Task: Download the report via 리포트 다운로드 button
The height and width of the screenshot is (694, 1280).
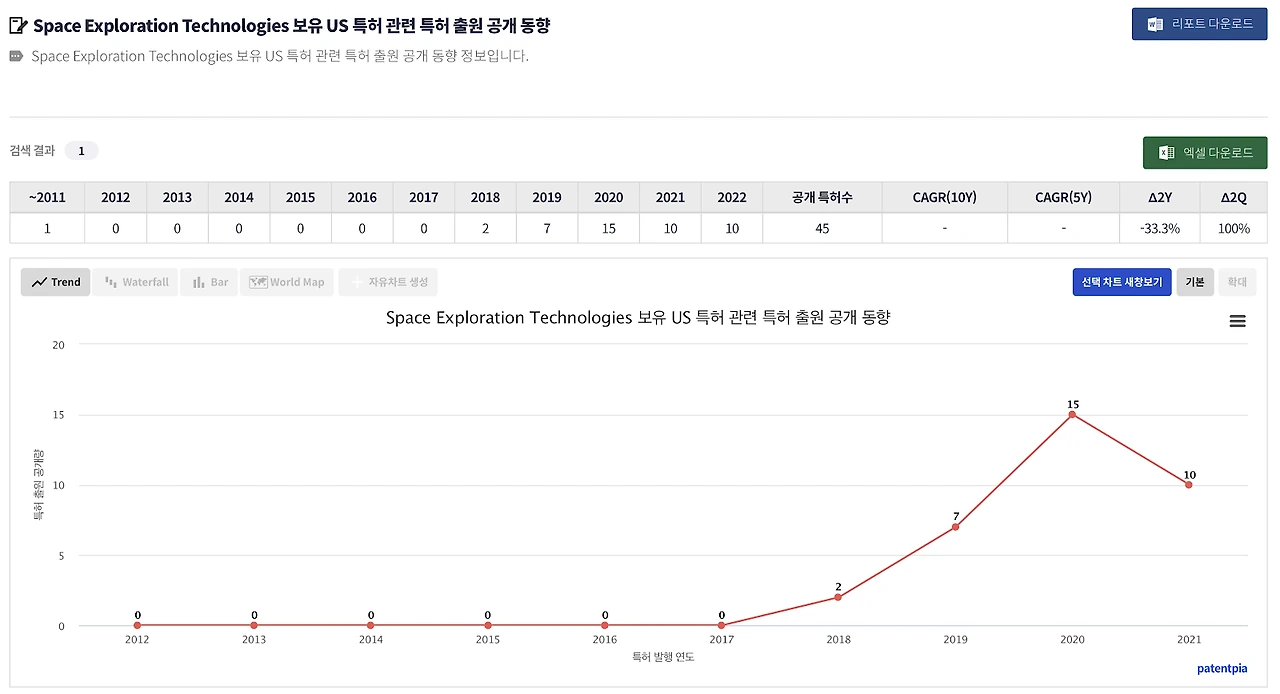Action: tap(1199, 23)
